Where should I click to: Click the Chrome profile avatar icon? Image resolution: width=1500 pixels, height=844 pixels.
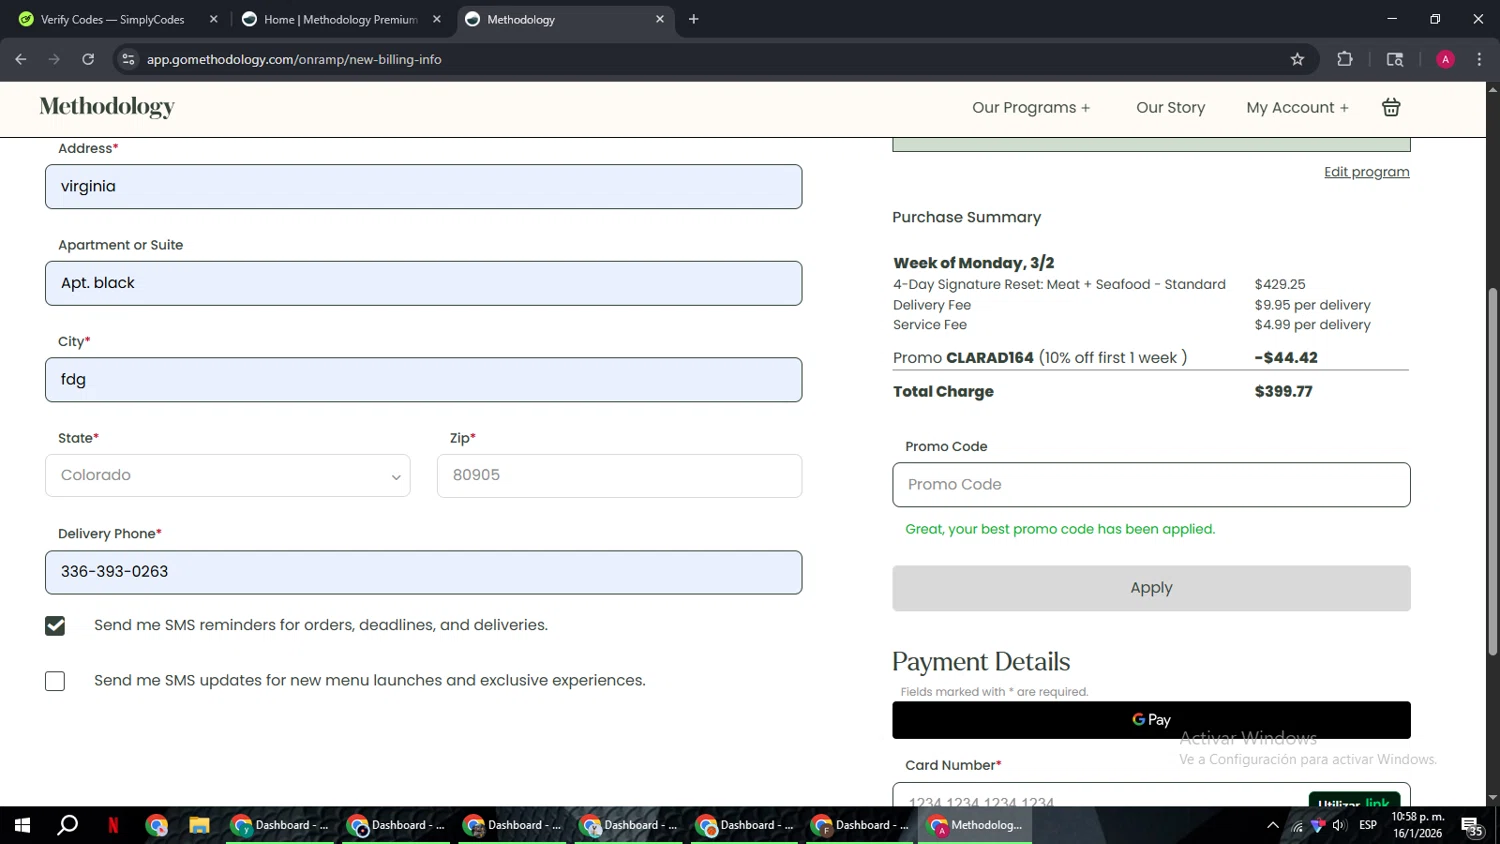click(1445, 59)
